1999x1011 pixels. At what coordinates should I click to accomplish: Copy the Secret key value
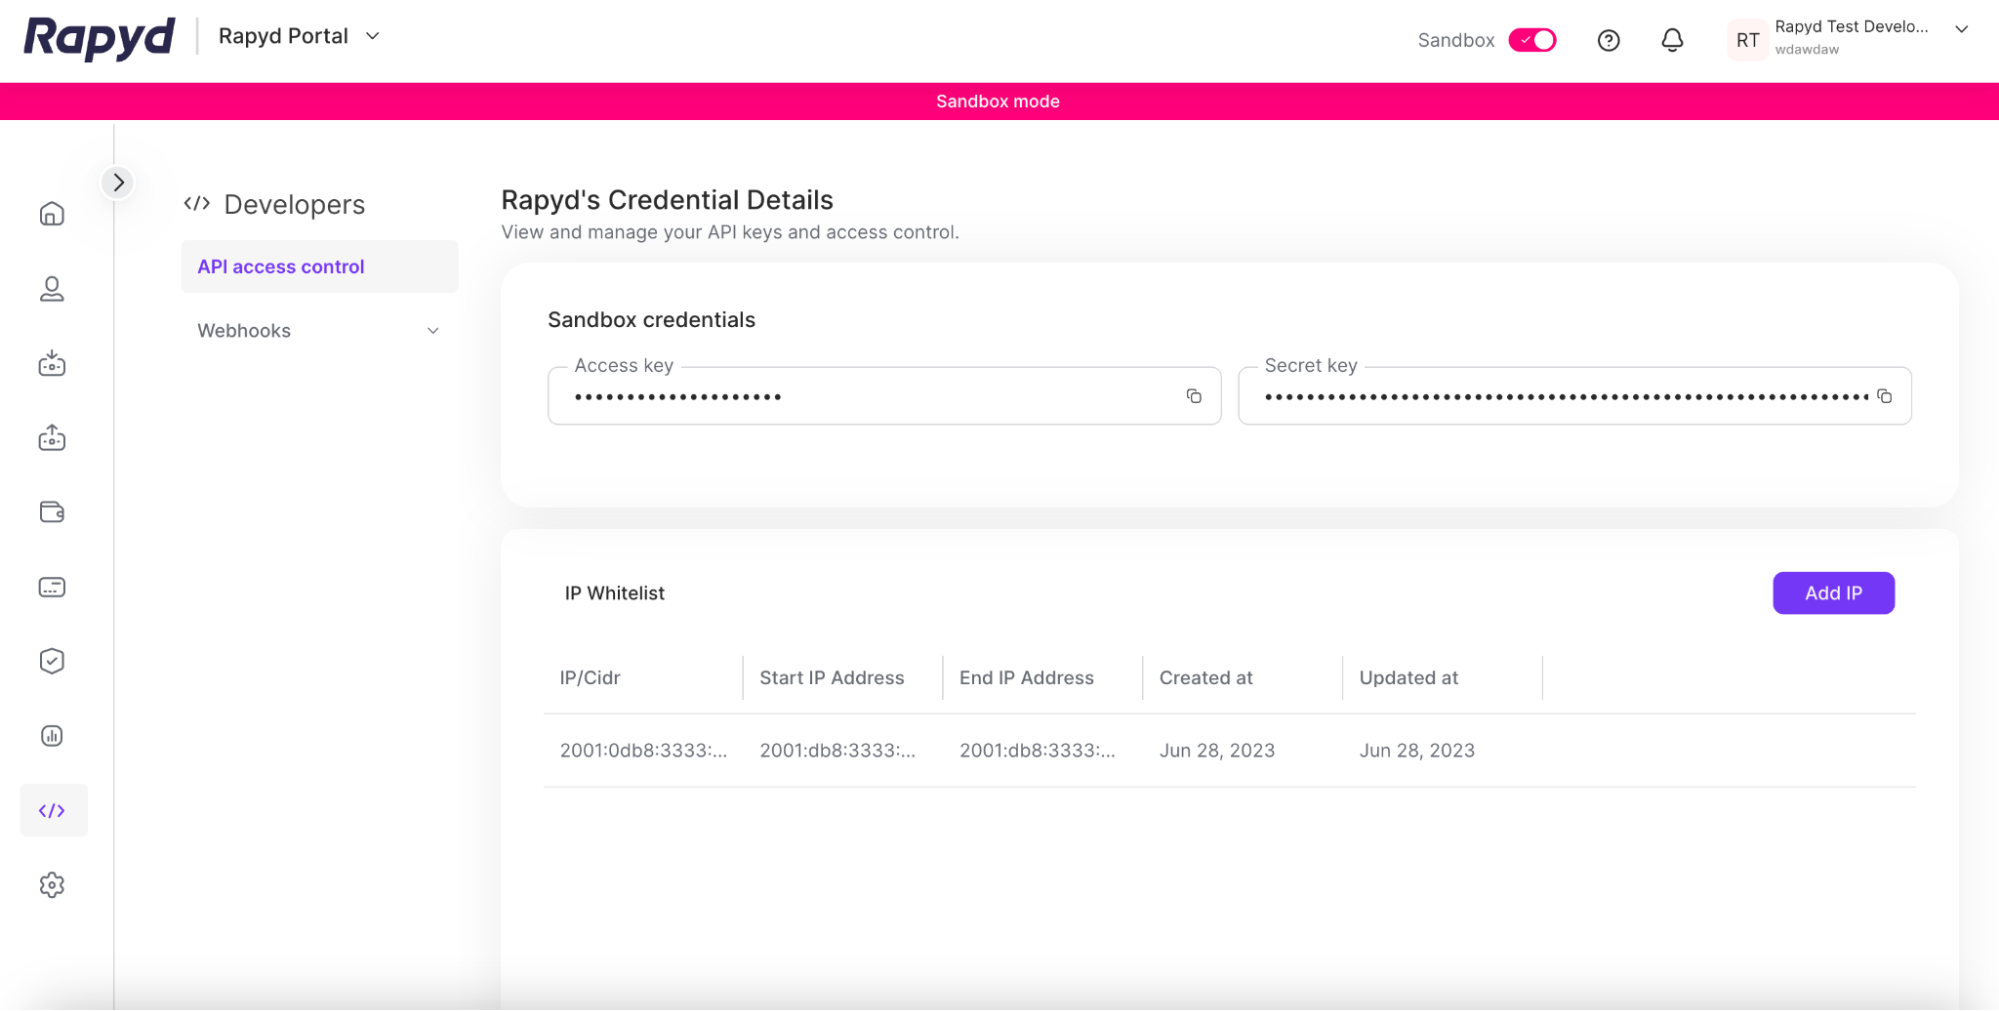coord(1884,396)
